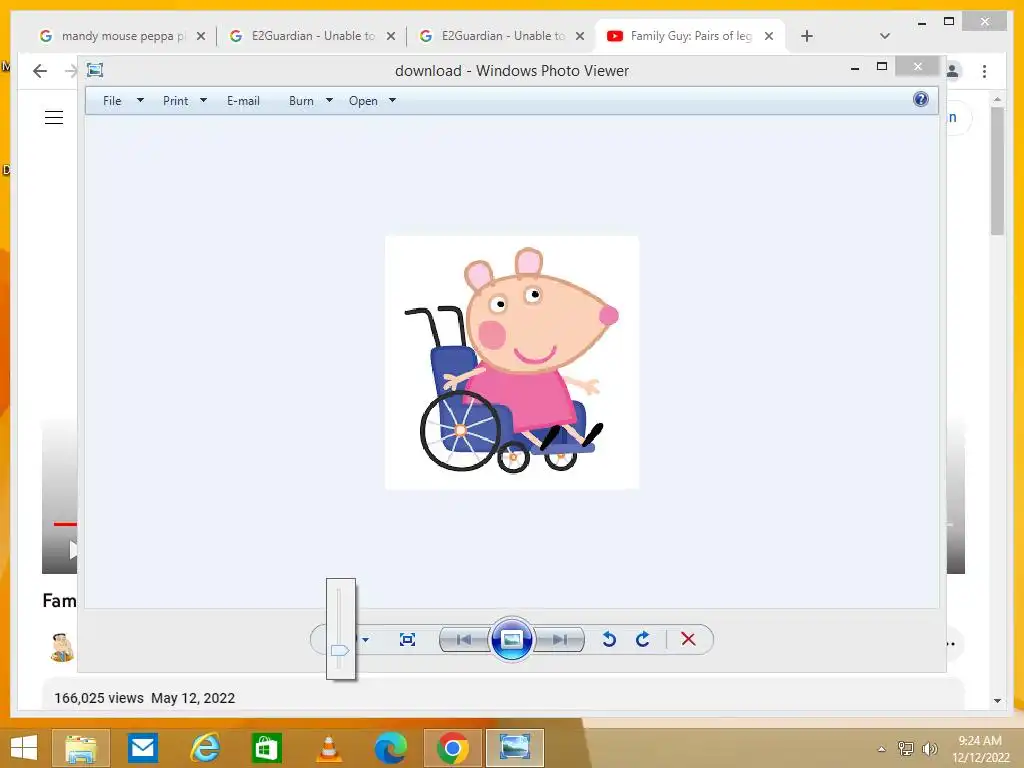This screenshot has width=1024, height=768.
Task: Open the File menu in Photo Viewer
Action: point(112,101)
